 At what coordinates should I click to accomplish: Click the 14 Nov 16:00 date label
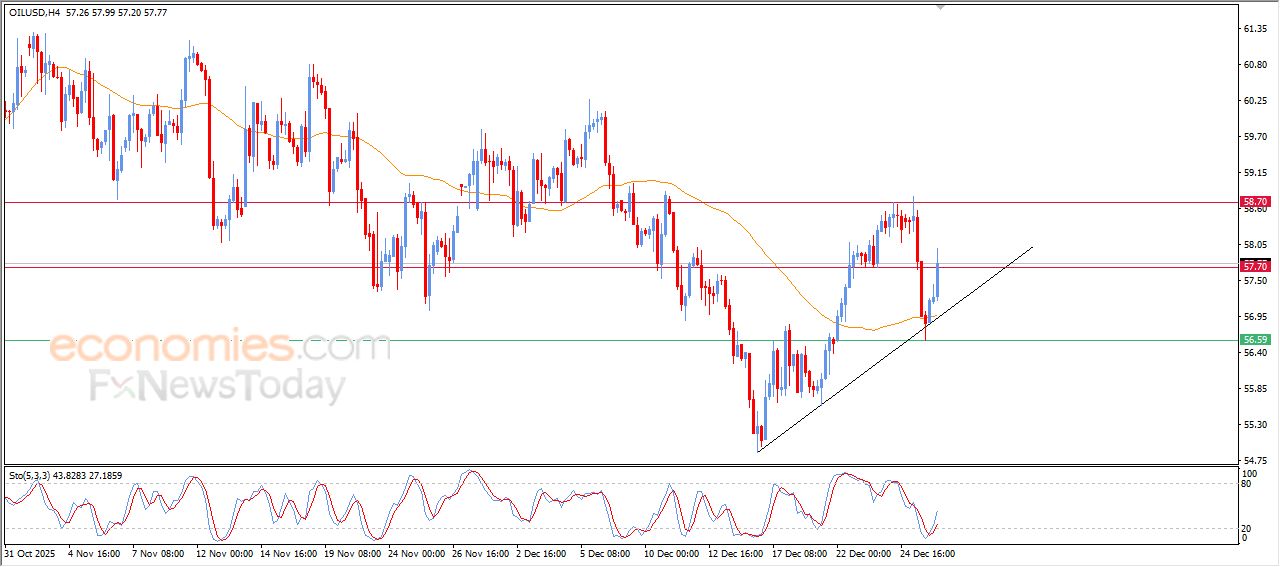tap(288, 552)
